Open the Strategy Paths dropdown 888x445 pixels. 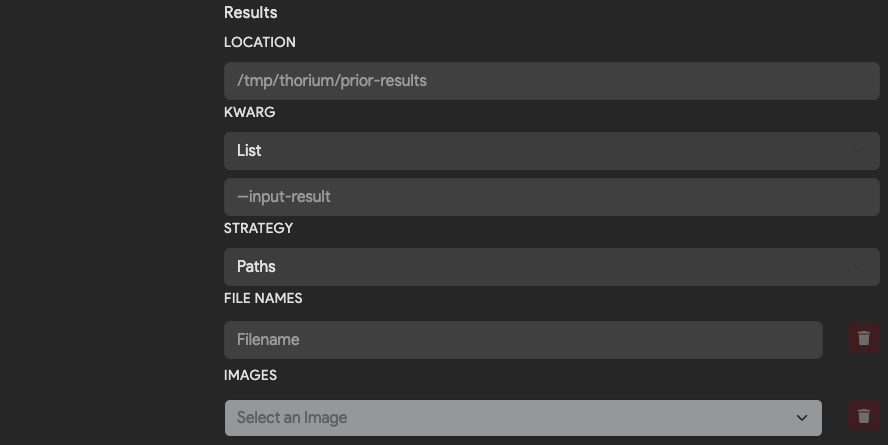tap(552, 267)
